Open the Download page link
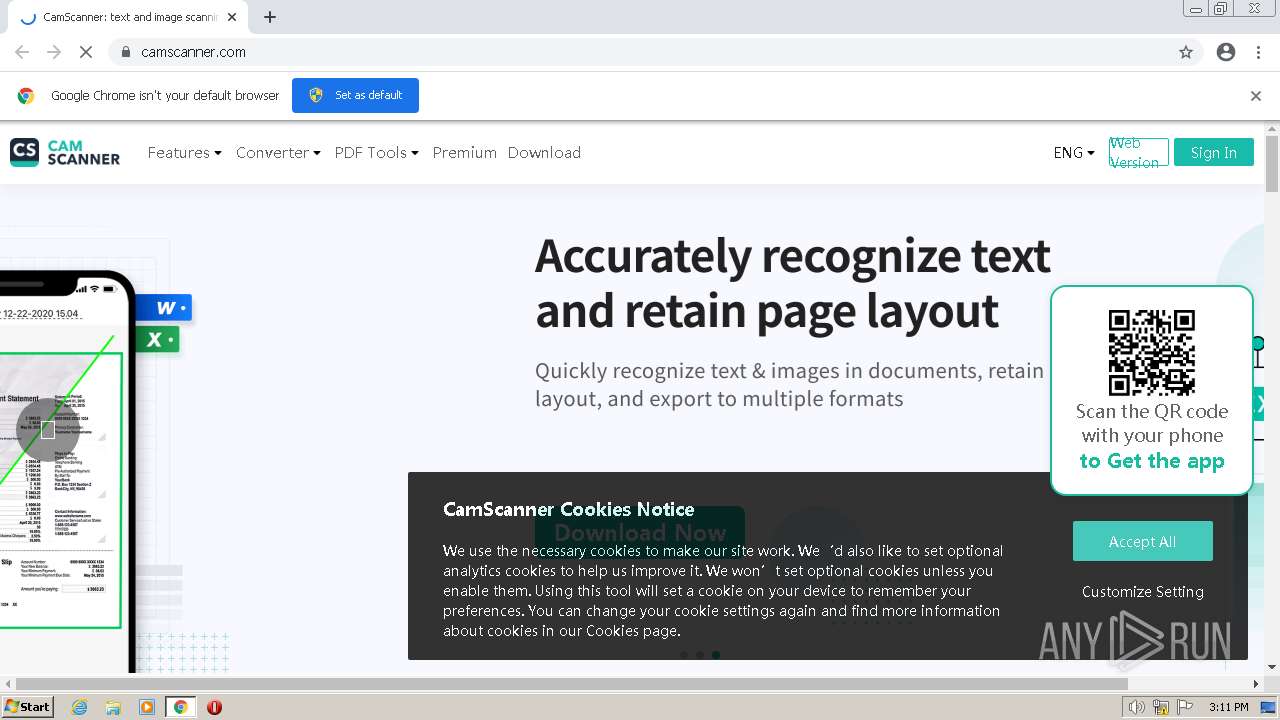 tap(544, 152)
